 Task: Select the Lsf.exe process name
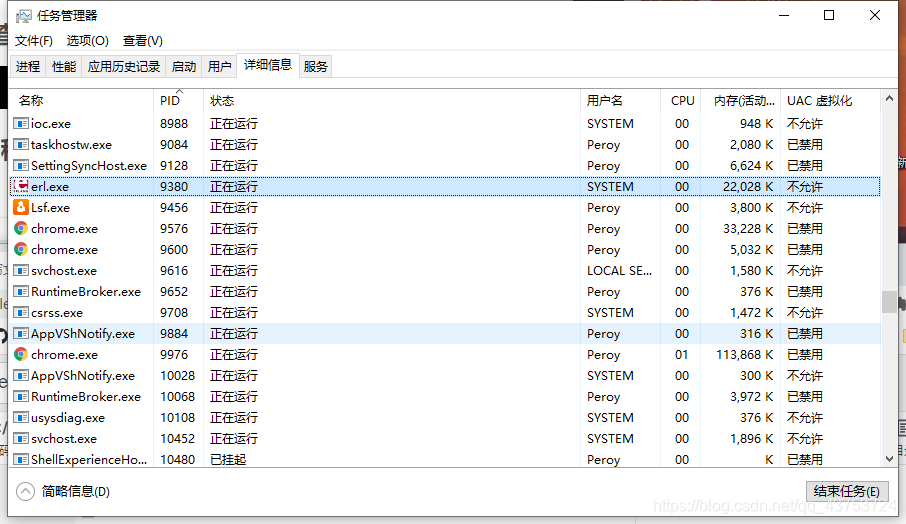50,207
